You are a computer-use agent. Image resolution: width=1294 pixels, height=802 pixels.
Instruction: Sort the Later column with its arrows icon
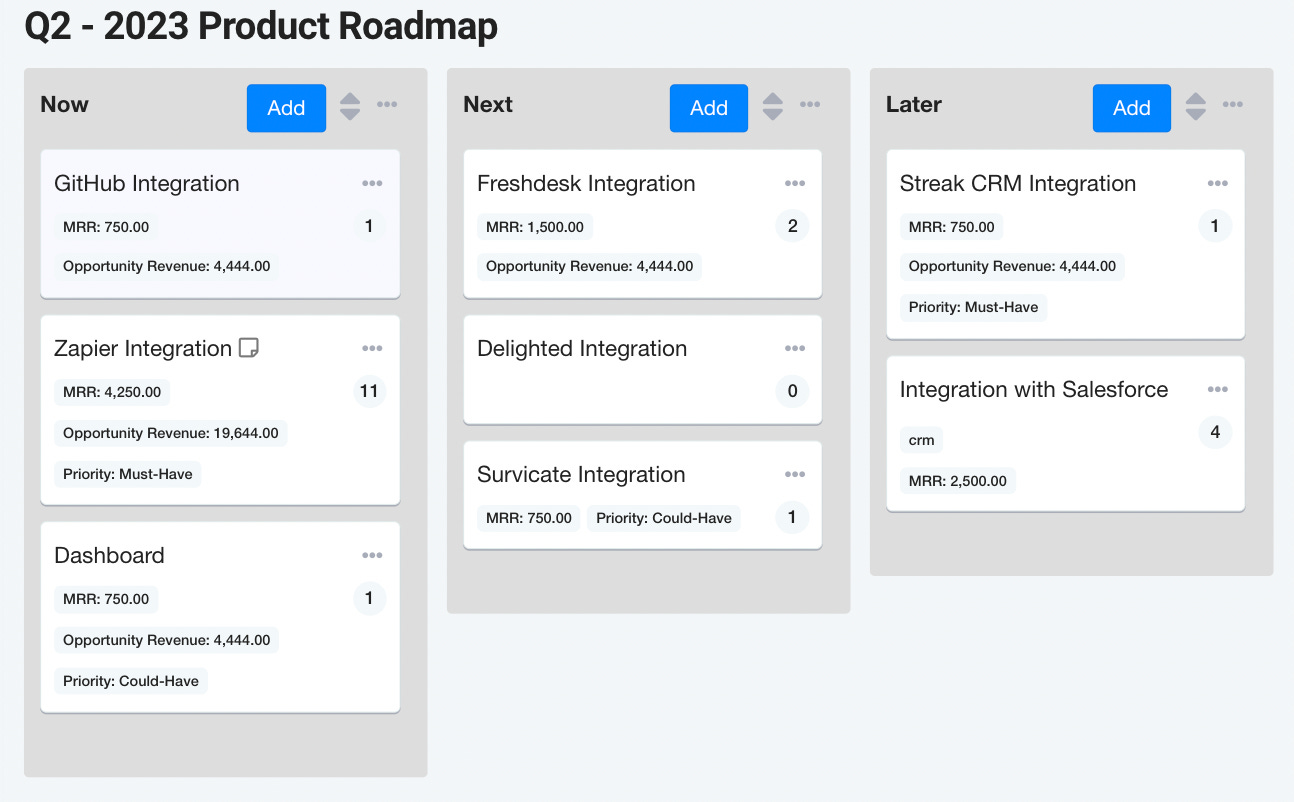1196,106
